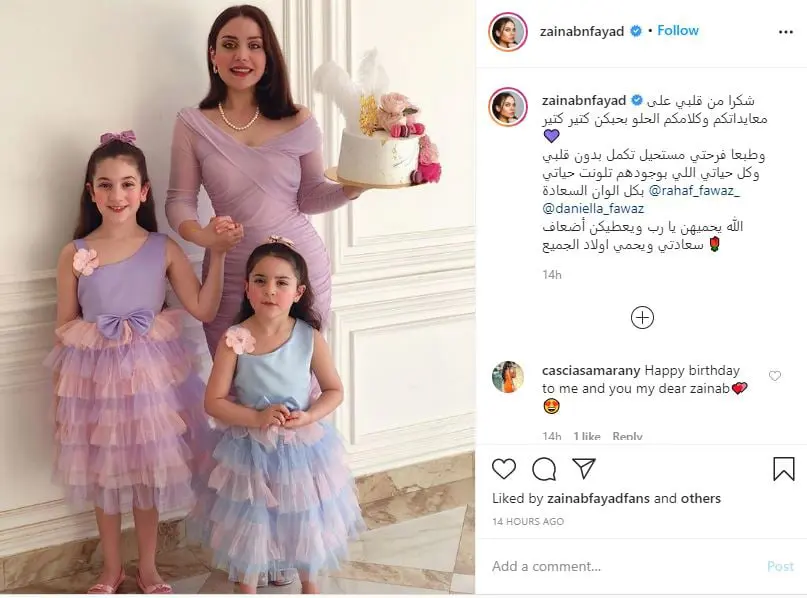The height and width of the screenshot is (598, 807).
Task: Open the casciasamarany username link
Action: coord(591,371)
